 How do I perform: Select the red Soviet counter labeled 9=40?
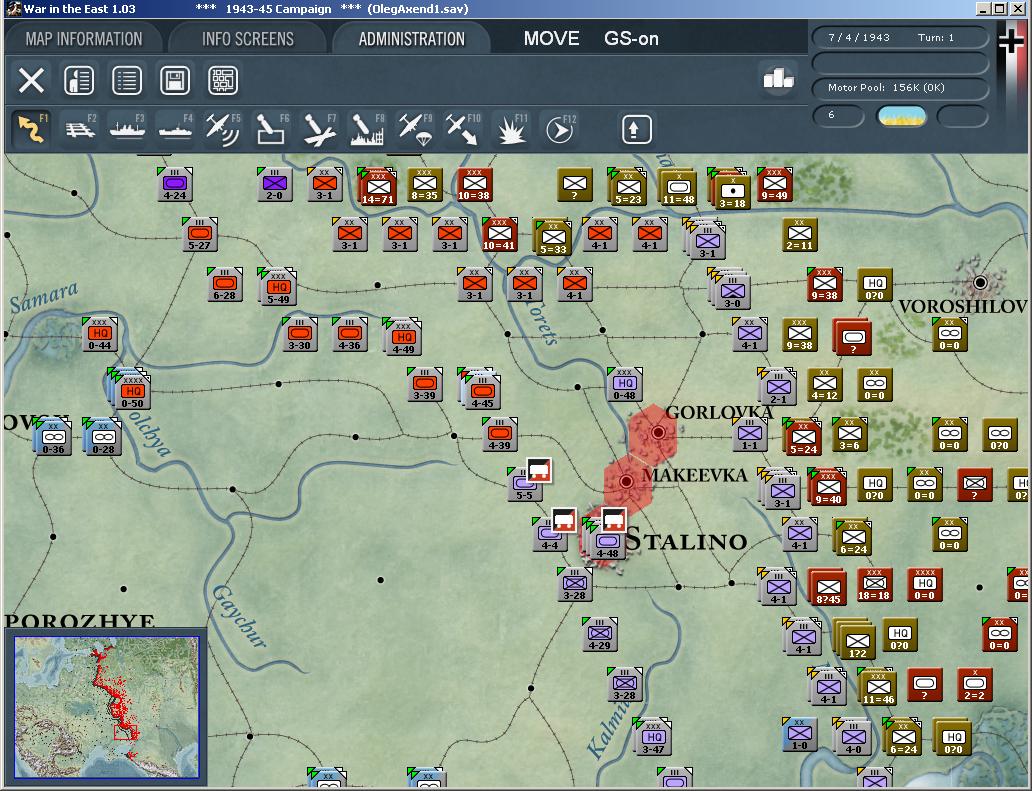click(827, 487)
